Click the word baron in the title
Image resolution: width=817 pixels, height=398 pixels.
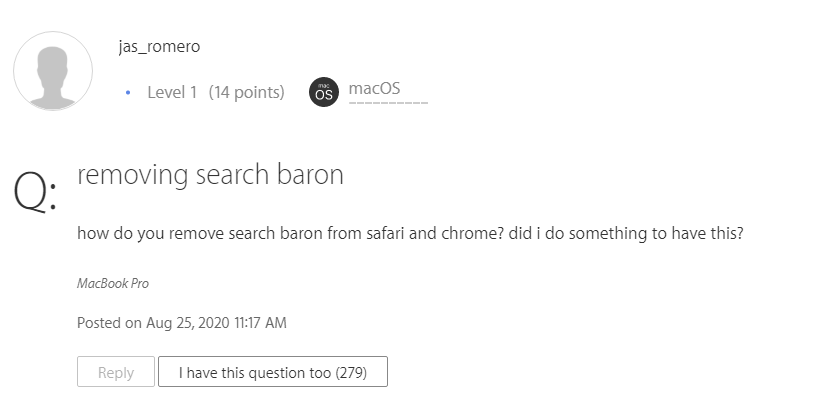[x=310, y=174]
